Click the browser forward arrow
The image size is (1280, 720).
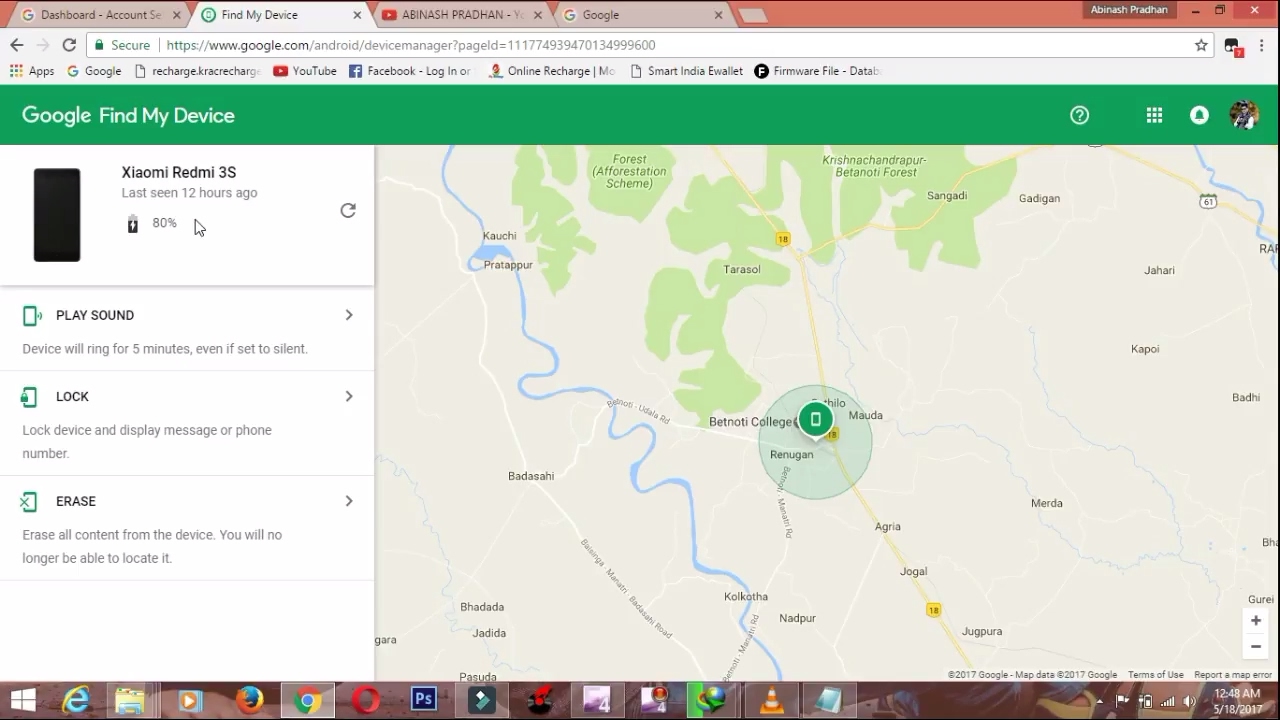43,45
